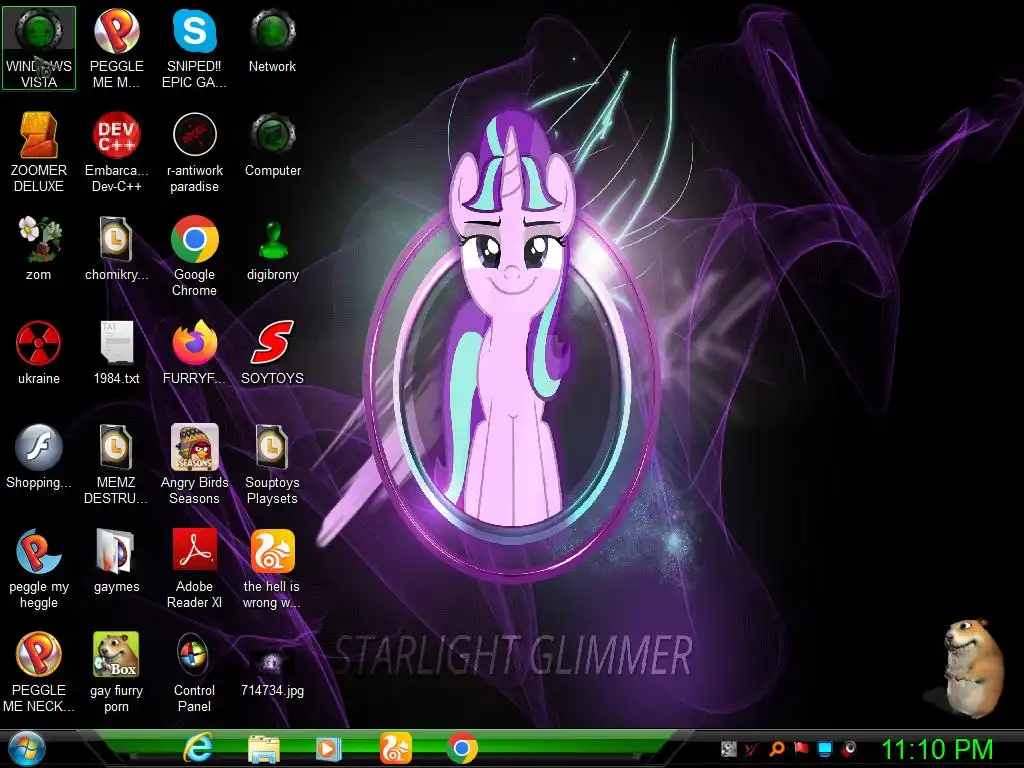Select the MEMZ DESTRU... file icon
This screenshot has height=768, width=1024.
click(116, 464)
